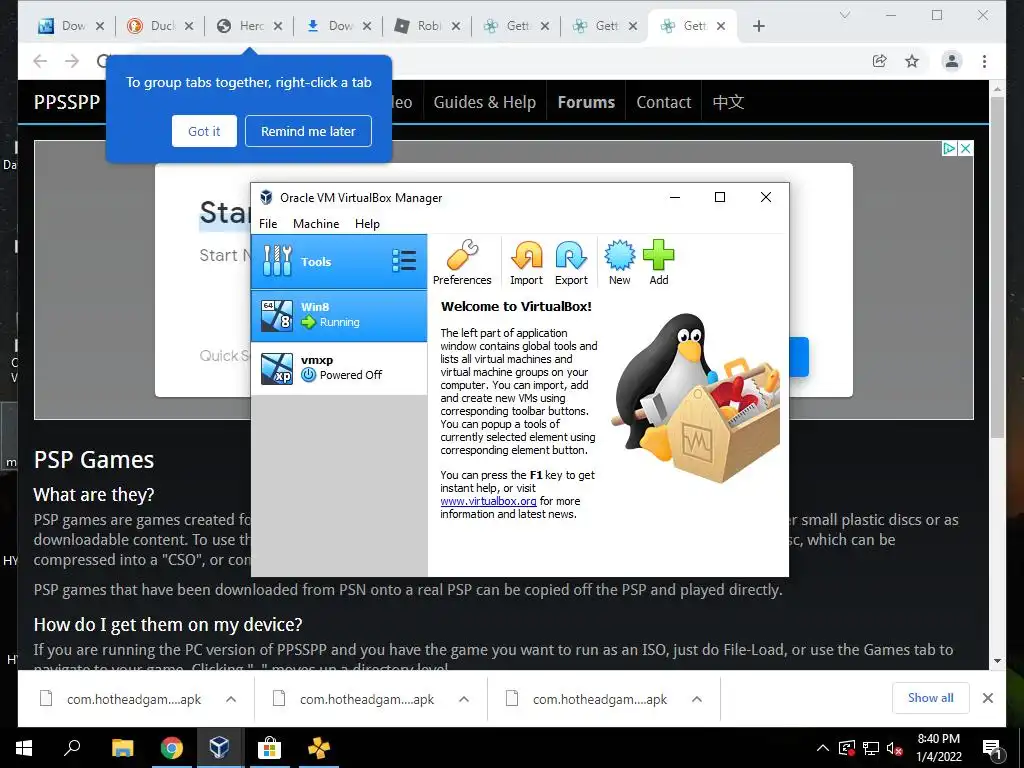Click the green Add machine icon

pos(658,263)
